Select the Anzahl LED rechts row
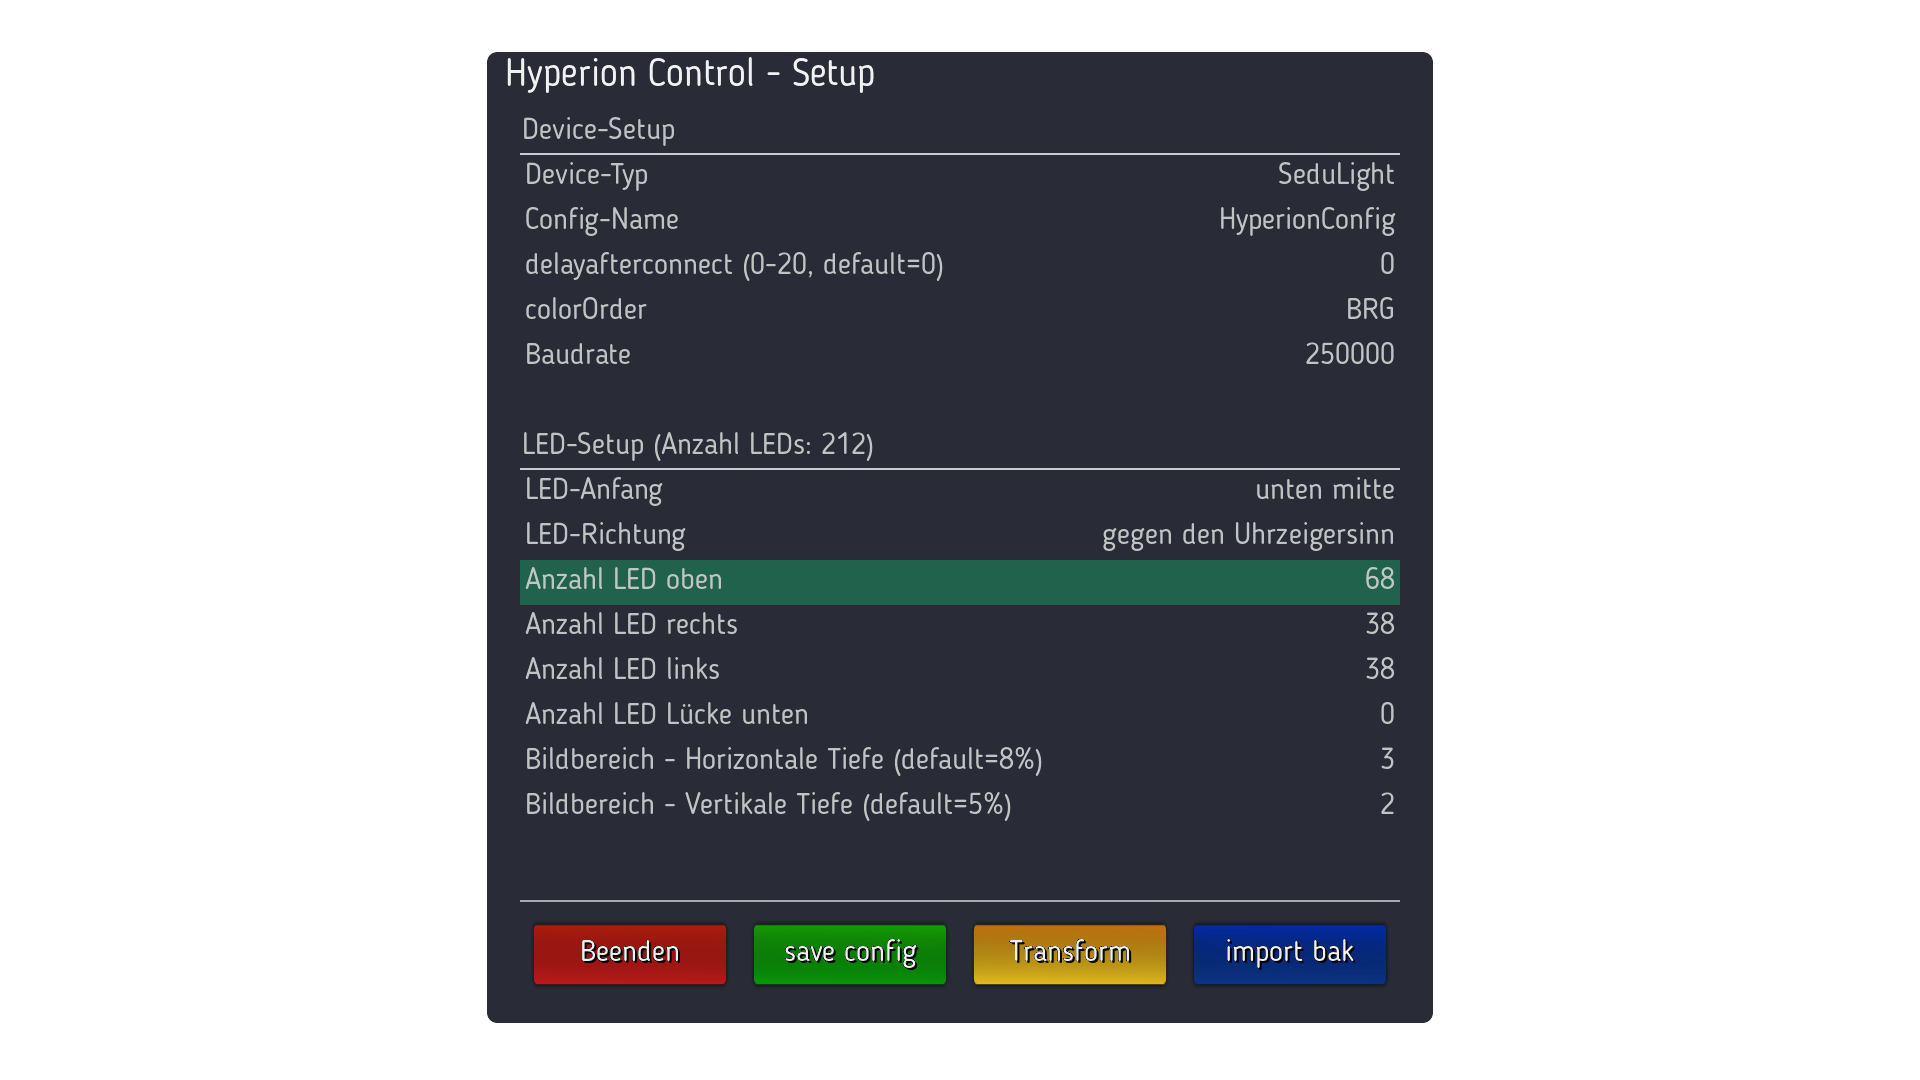 click(960, 625)
